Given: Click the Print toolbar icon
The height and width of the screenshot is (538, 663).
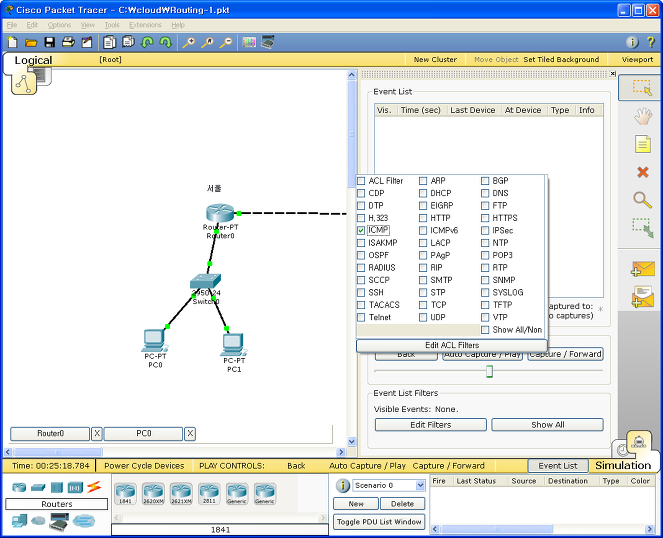Looking at the screenshot, I should 68,42.
